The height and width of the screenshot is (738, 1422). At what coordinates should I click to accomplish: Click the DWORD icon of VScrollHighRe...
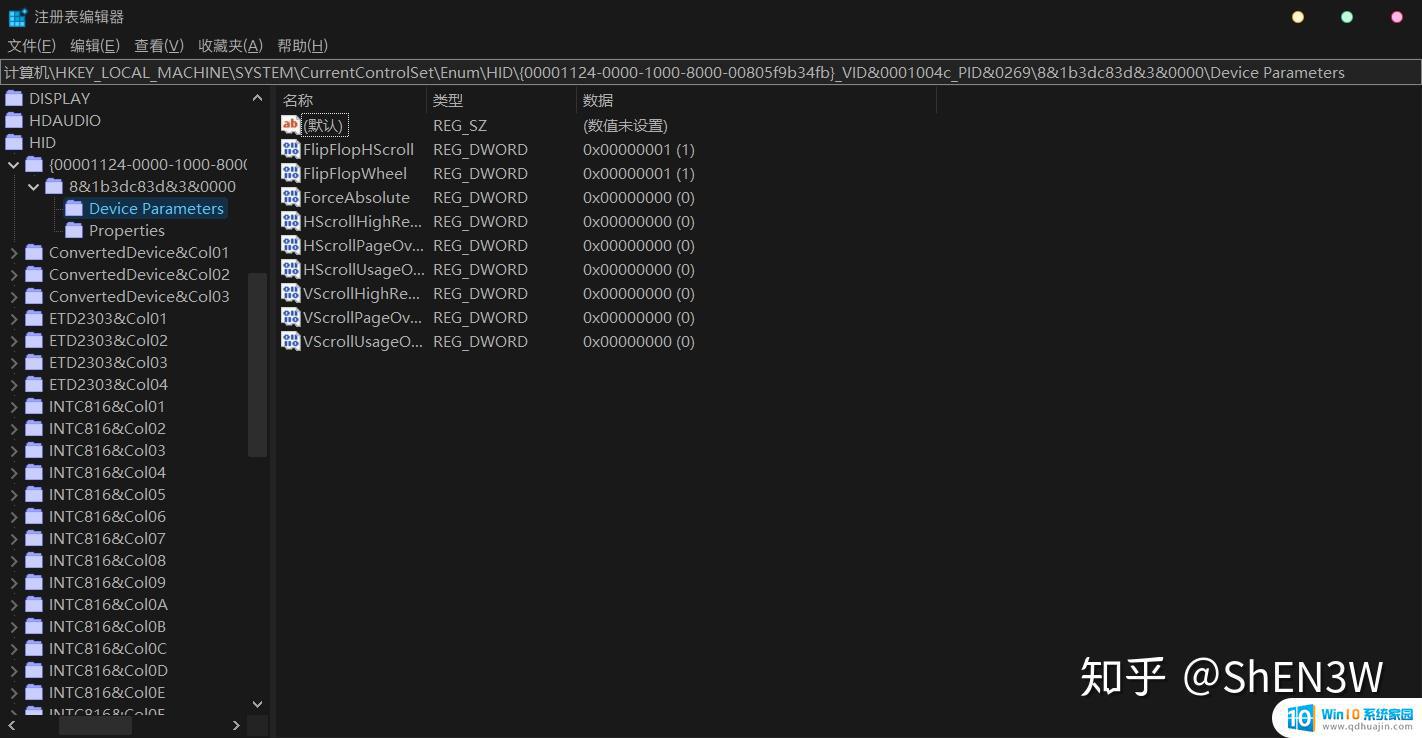(291, 293)
